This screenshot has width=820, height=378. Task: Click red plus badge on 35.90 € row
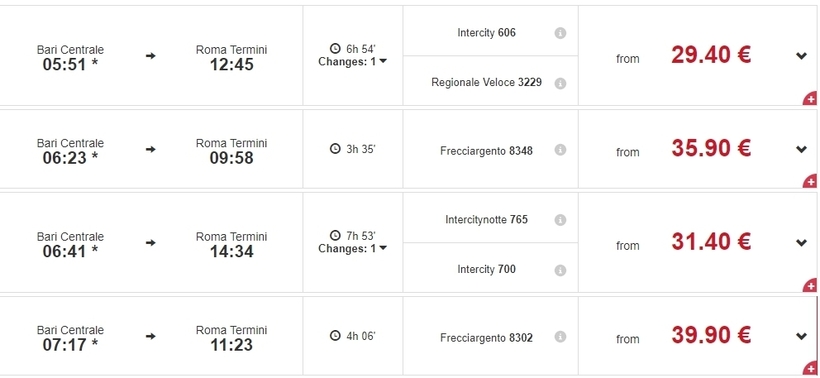tap(811, 181)
